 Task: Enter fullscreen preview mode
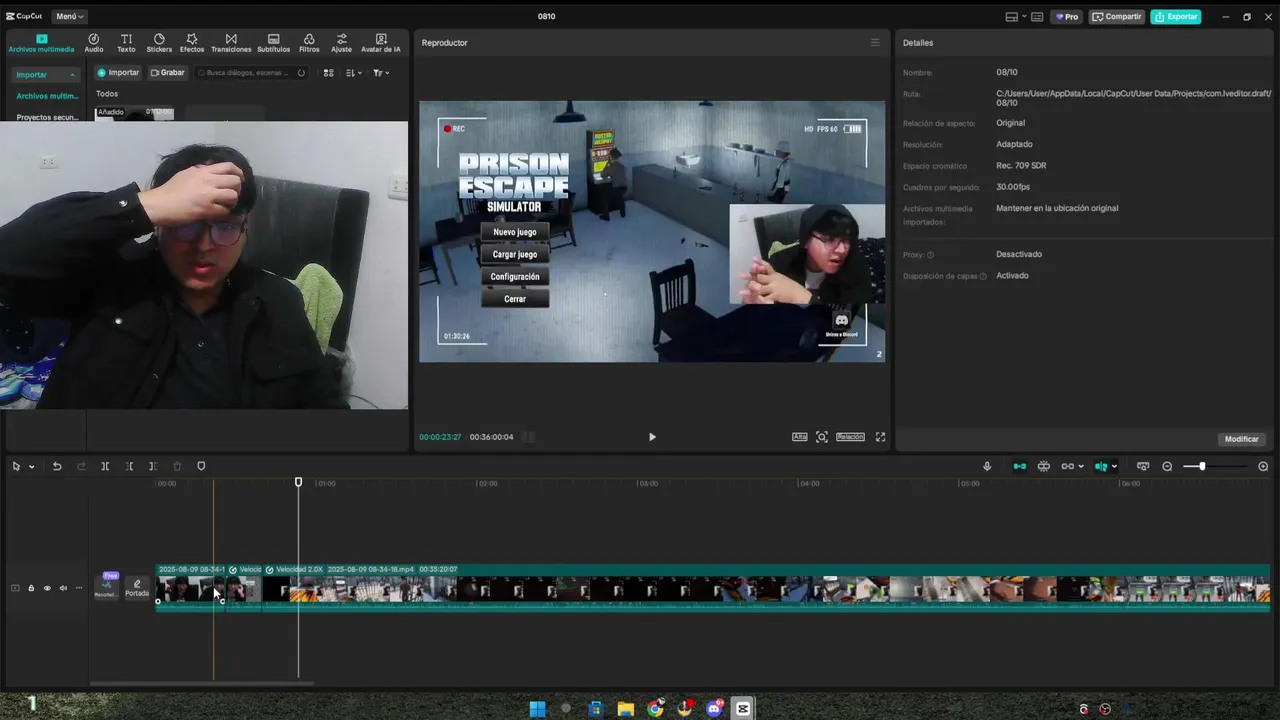[880, 437]
